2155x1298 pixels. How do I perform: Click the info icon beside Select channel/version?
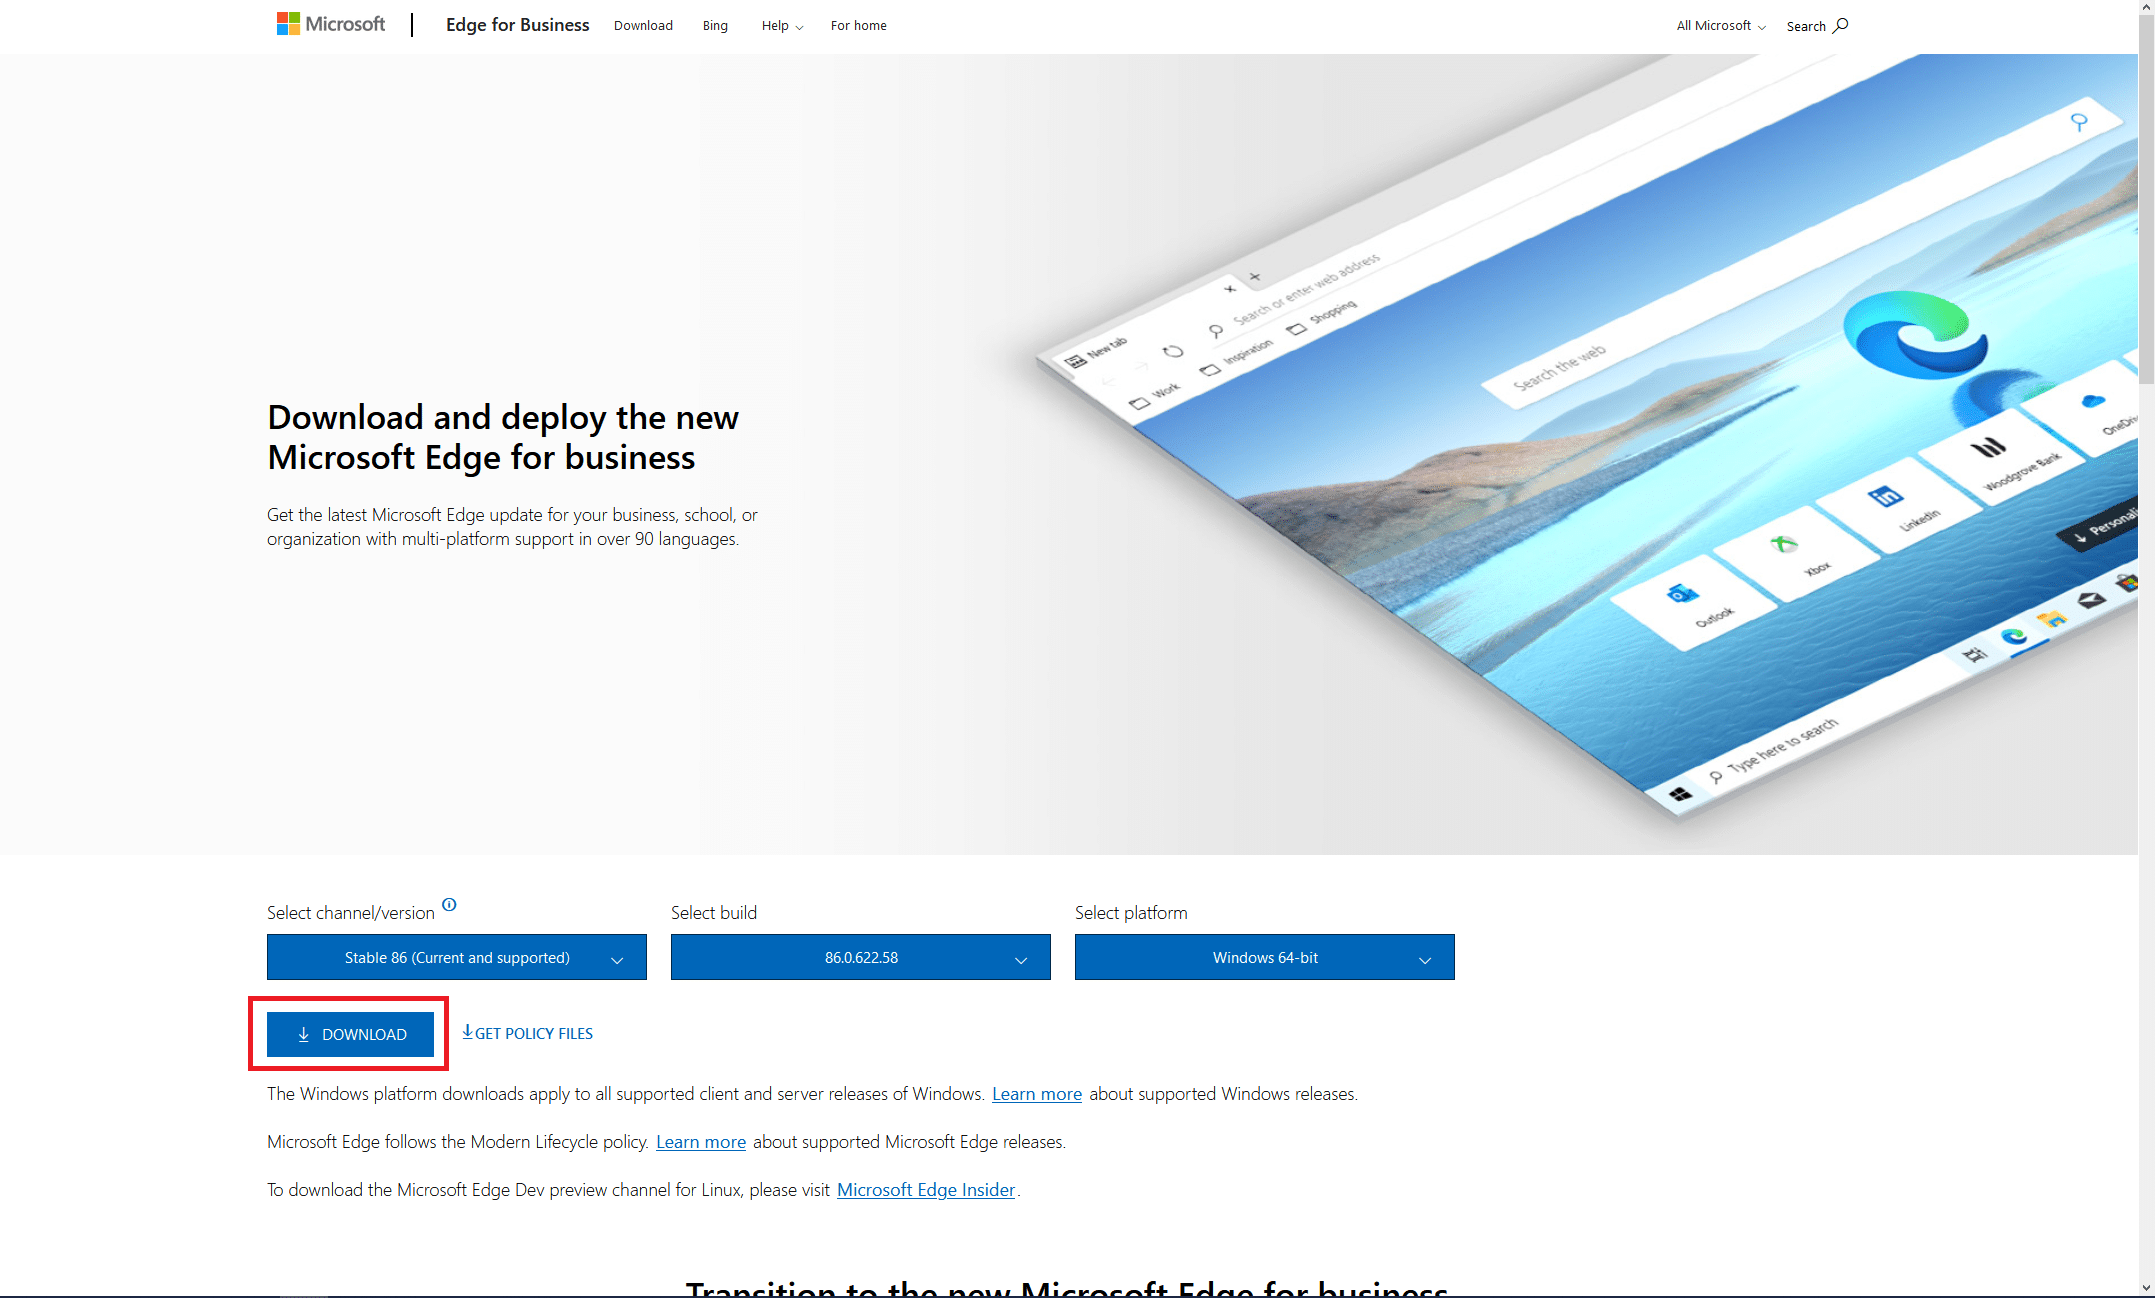449,905
